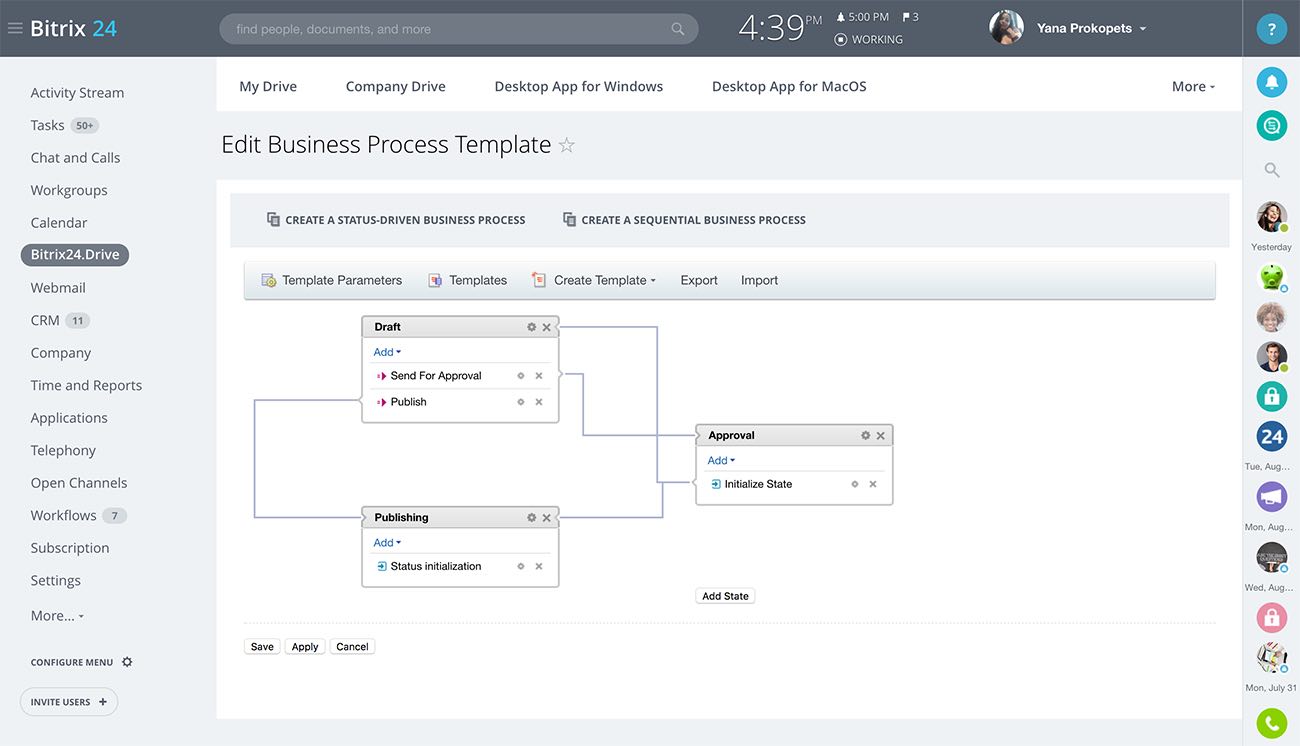Click the notifications bell icon
This screenshot has height=746, width=1300.
click(1271, 82)
